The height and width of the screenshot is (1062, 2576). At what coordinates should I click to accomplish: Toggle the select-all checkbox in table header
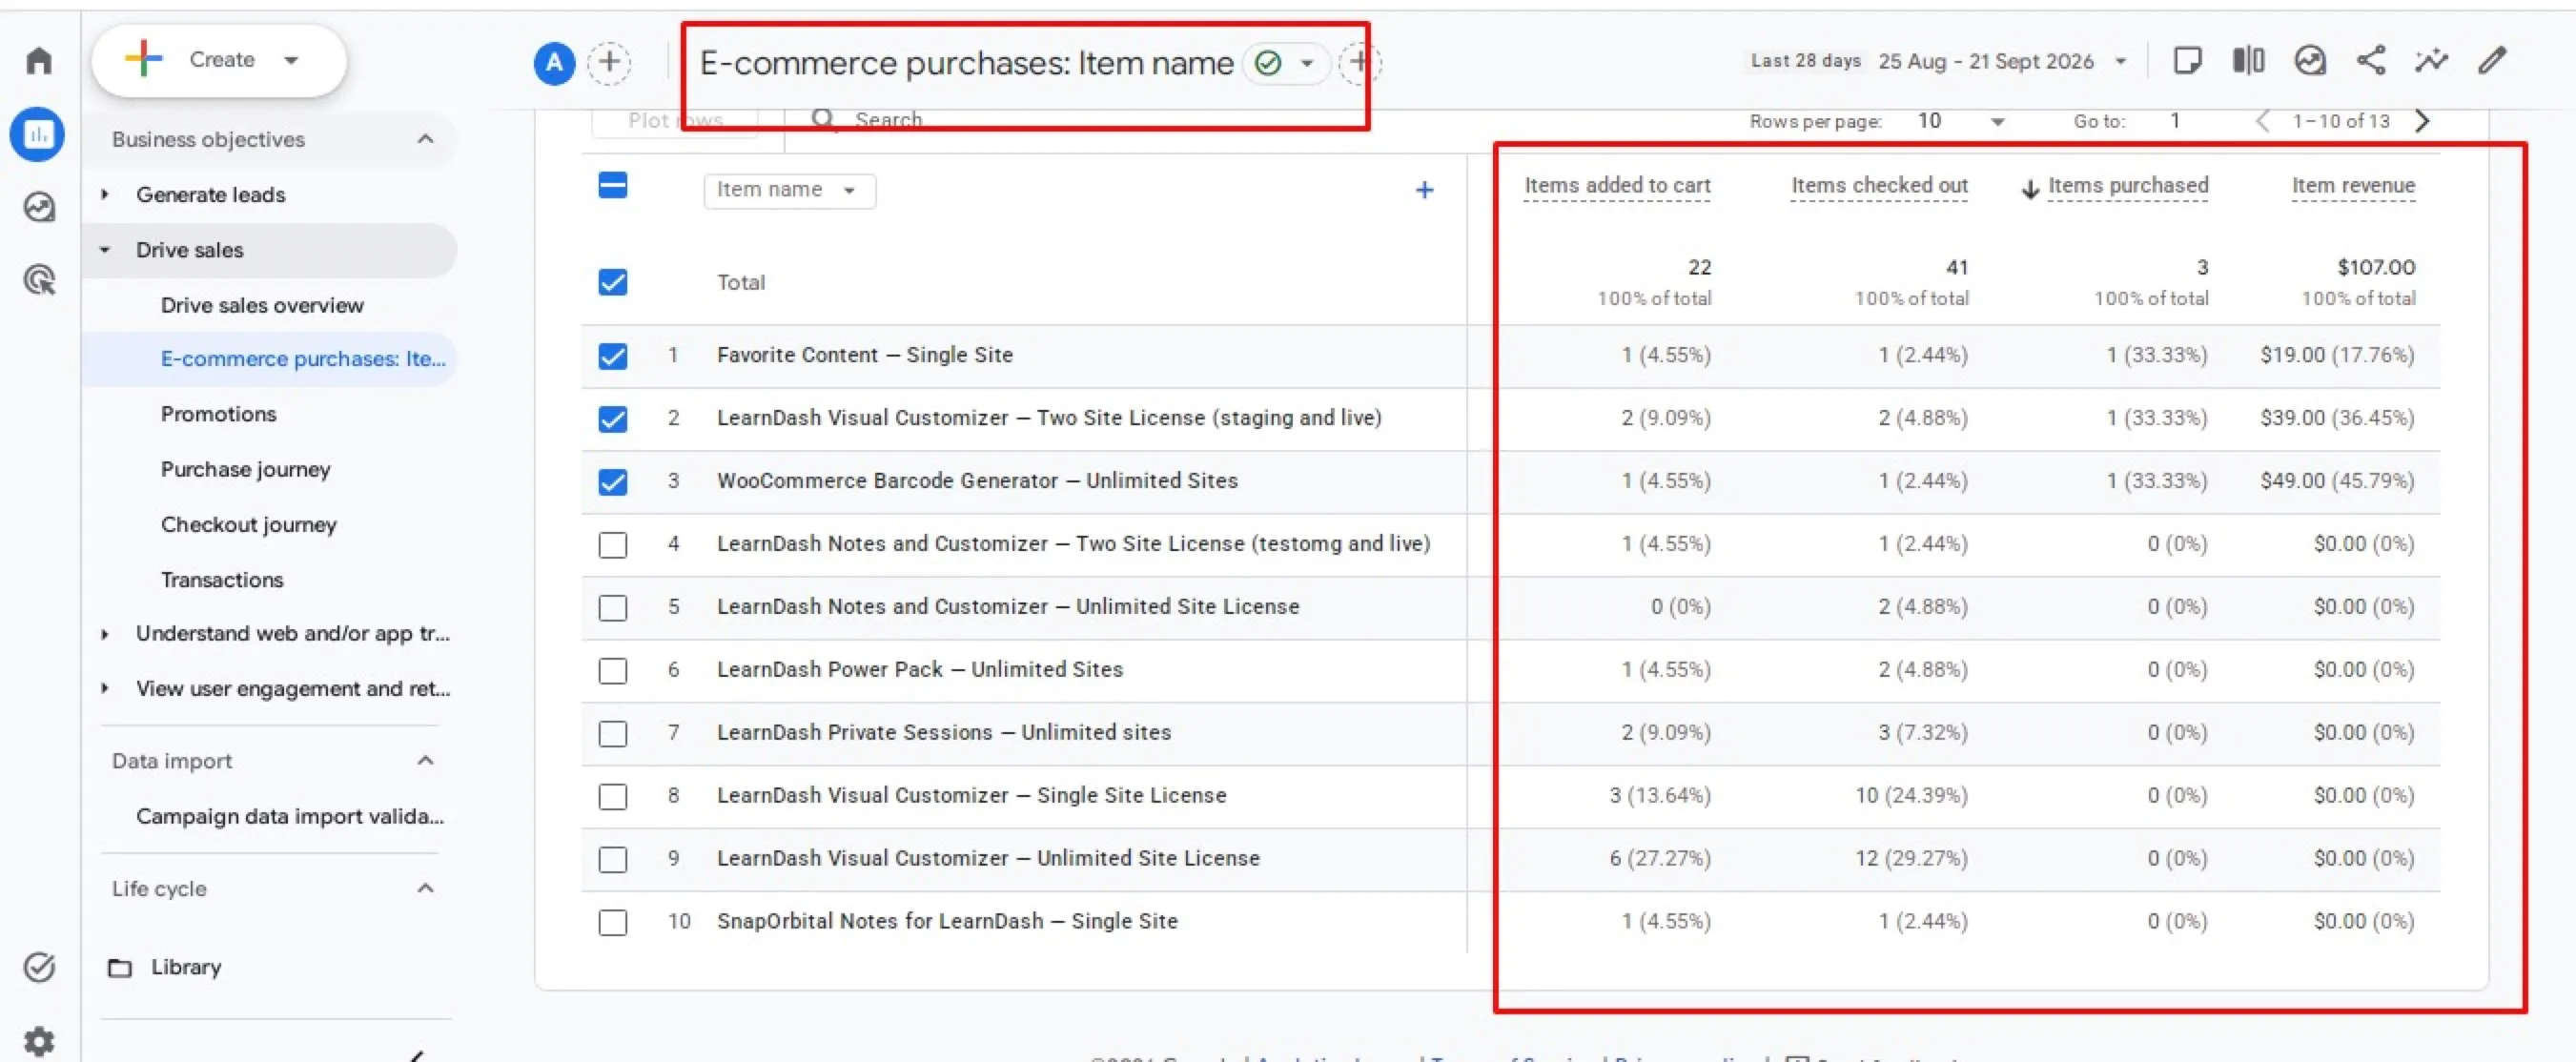613,185
